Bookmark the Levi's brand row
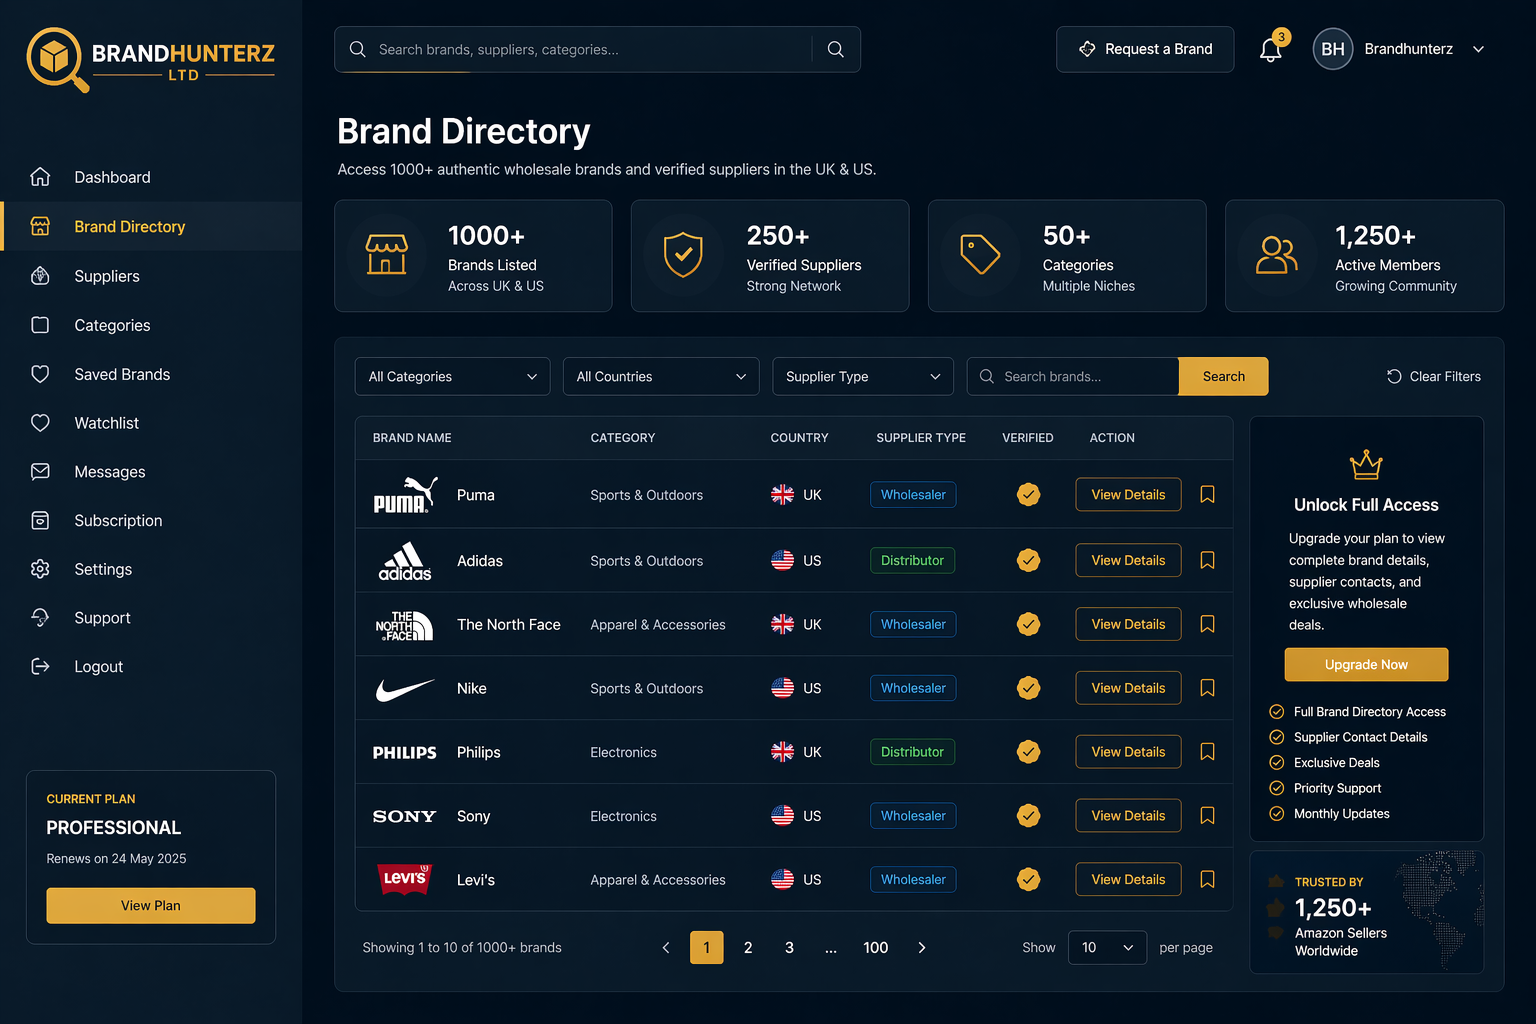Viewport: 1536px width, 1024px height. pyautogui.click(x=1207, y=879)
